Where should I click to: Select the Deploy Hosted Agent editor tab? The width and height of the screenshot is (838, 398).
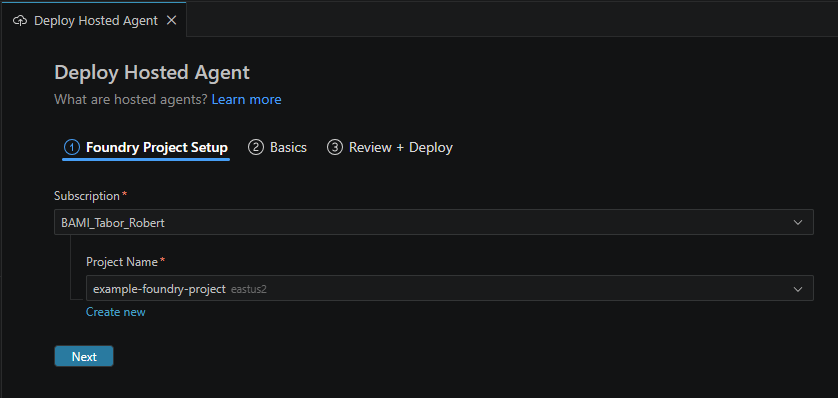click(94, 20)
